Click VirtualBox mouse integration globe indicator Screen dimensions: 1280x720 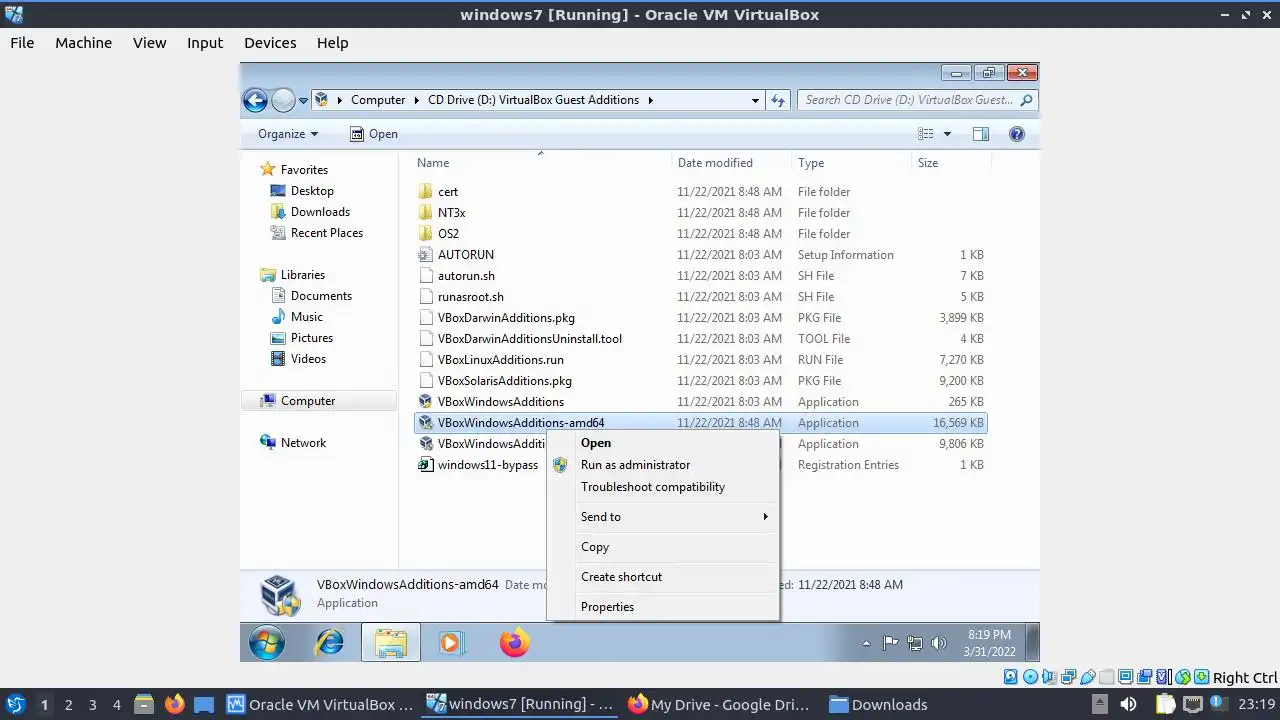coord(1183,677)
